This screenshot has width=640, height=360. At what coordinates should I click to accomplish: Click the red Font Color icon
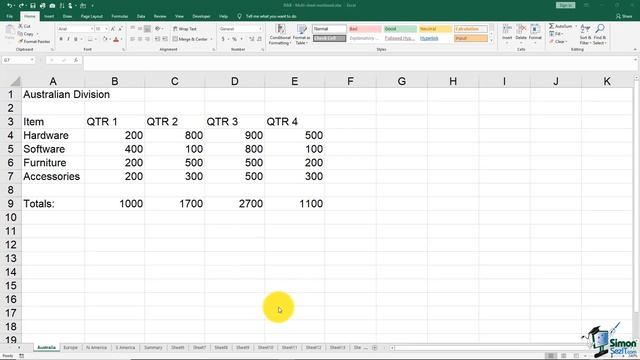point(116,39)
